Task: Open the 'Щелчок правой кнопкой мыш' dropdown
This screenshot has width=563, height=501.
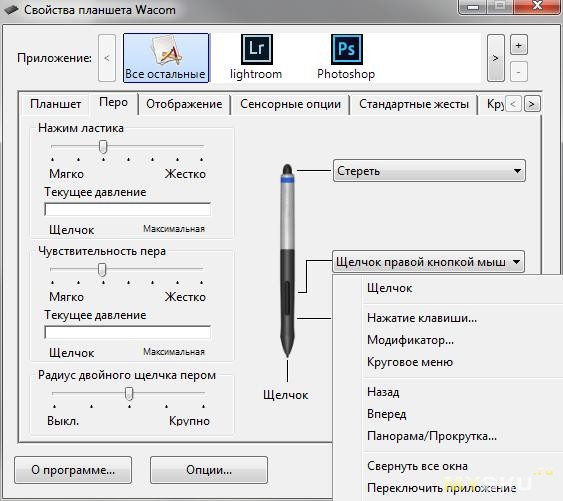Action: [x=428, y=262]
